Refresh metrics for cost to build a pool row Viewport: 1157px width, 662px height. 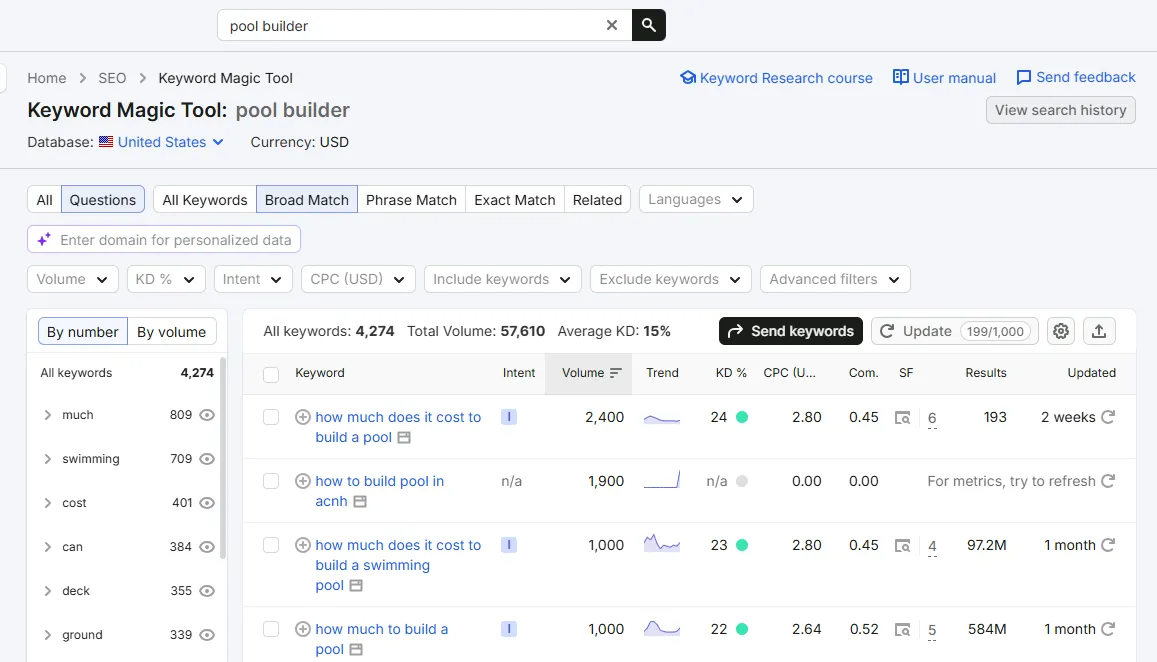[x=1108, y=417]
